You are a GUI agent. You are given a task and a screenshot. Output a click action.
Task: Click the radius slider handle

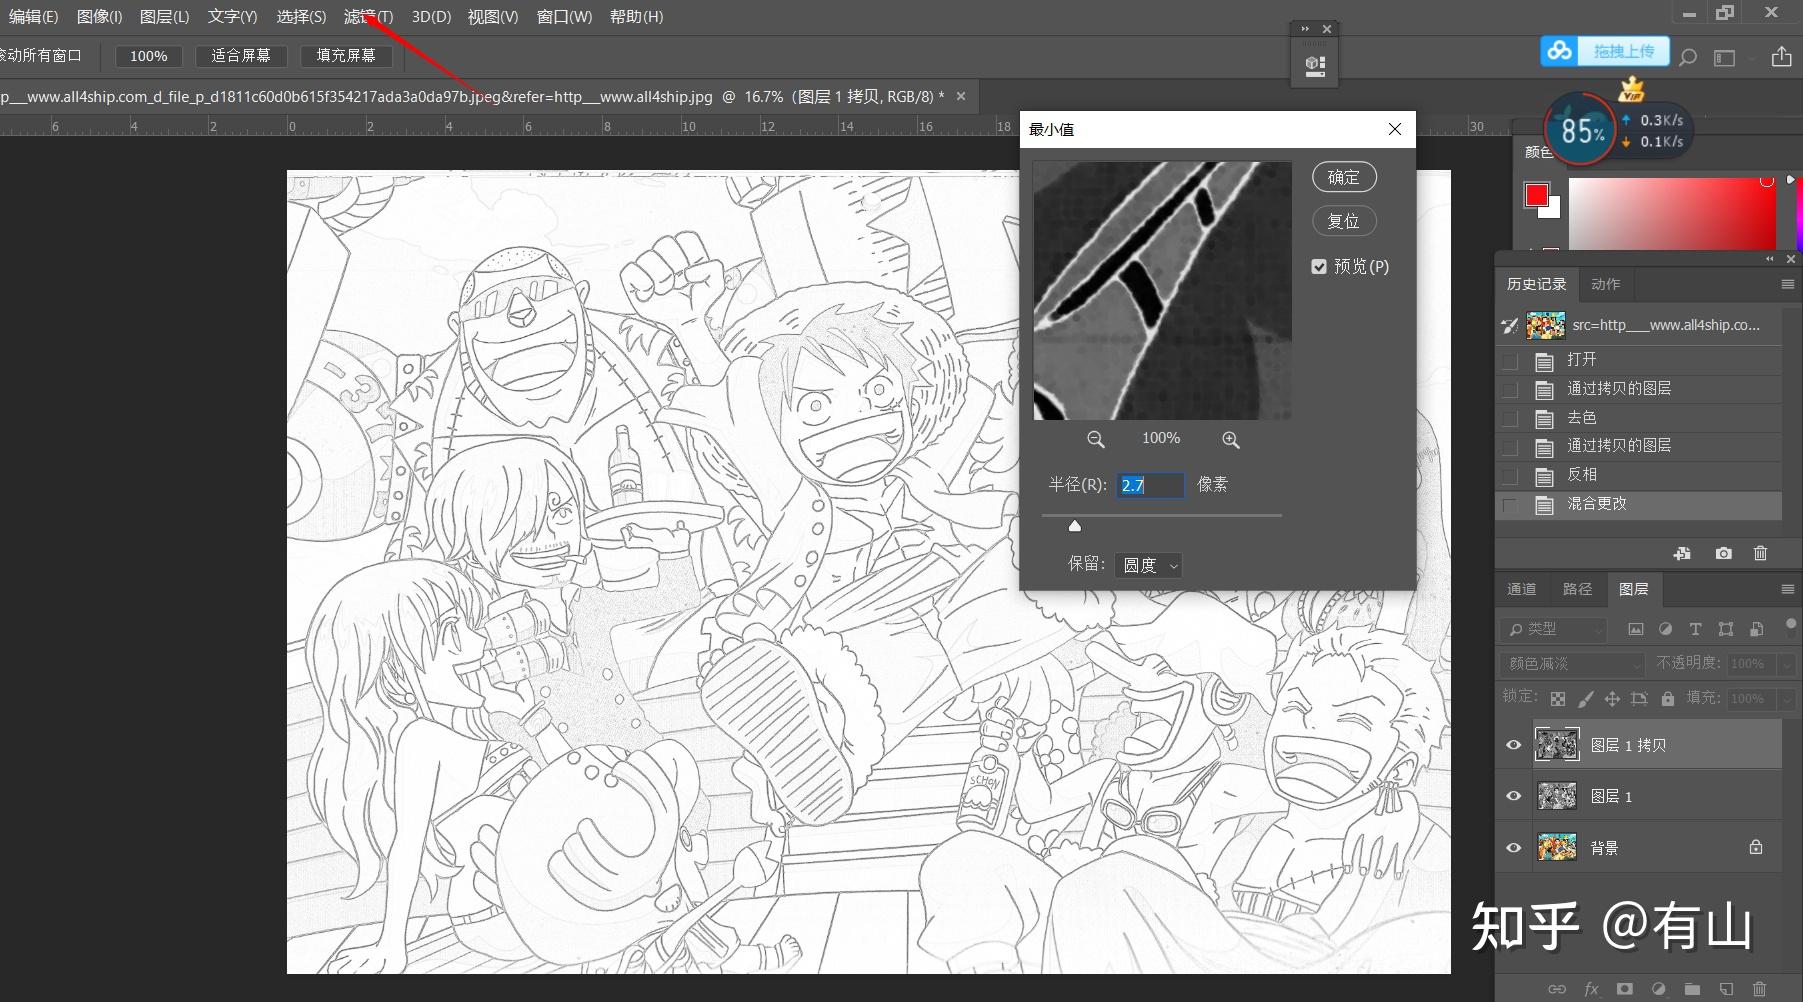coord(1075,526)
